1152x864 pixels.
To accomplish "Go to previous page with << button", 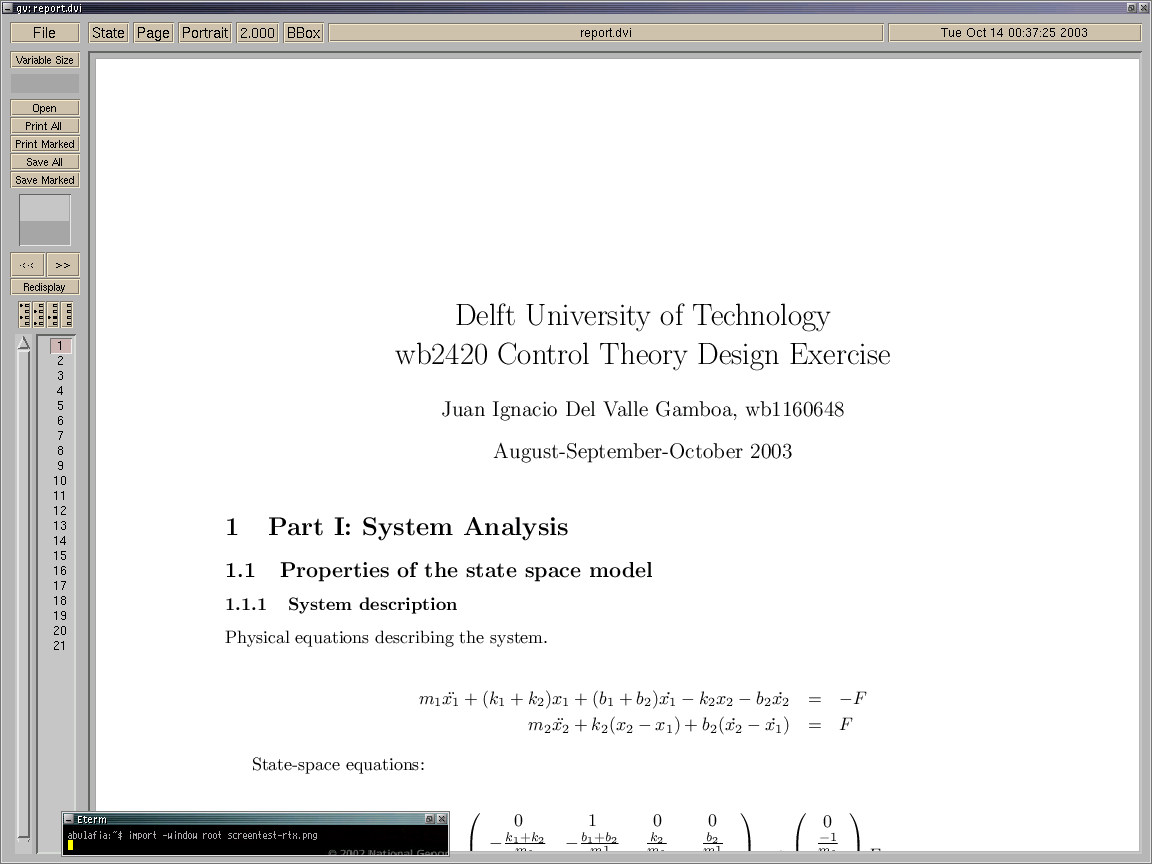I will 27,264.
